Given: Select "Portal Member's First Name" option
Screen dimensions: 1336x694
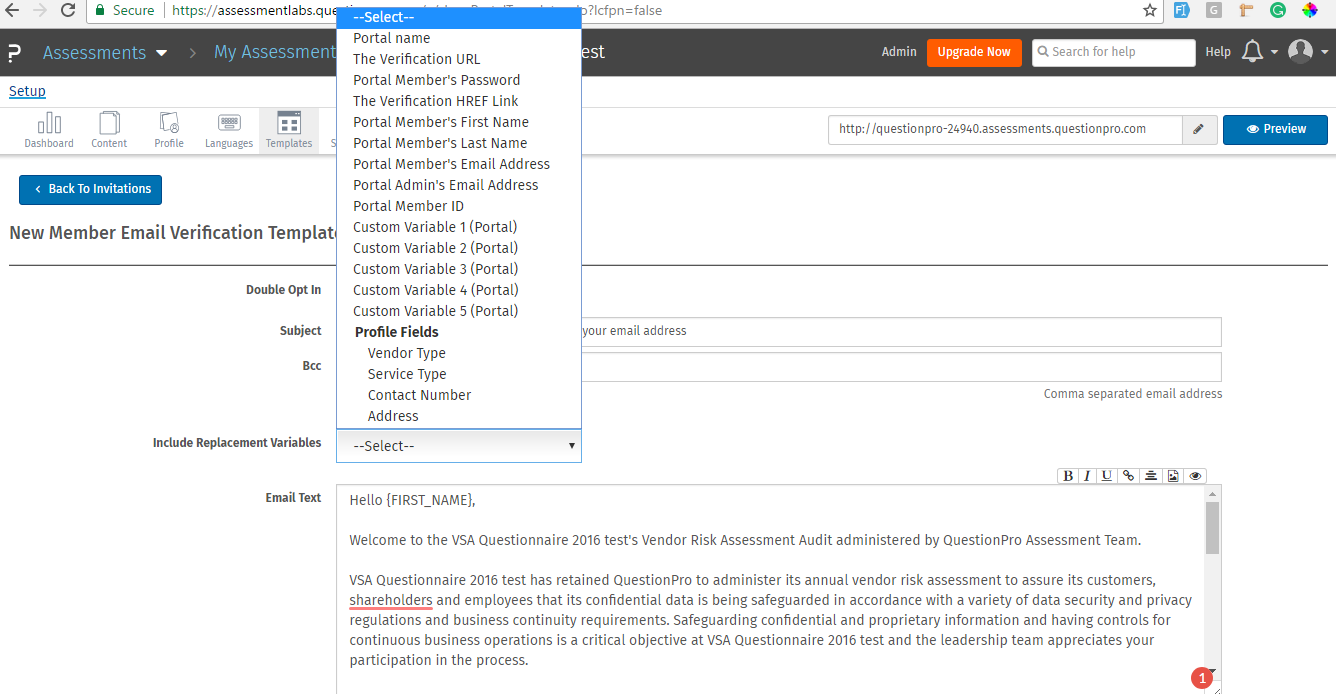Looking at the screenshot, I should pyautogui.click(x=441, y=122).
